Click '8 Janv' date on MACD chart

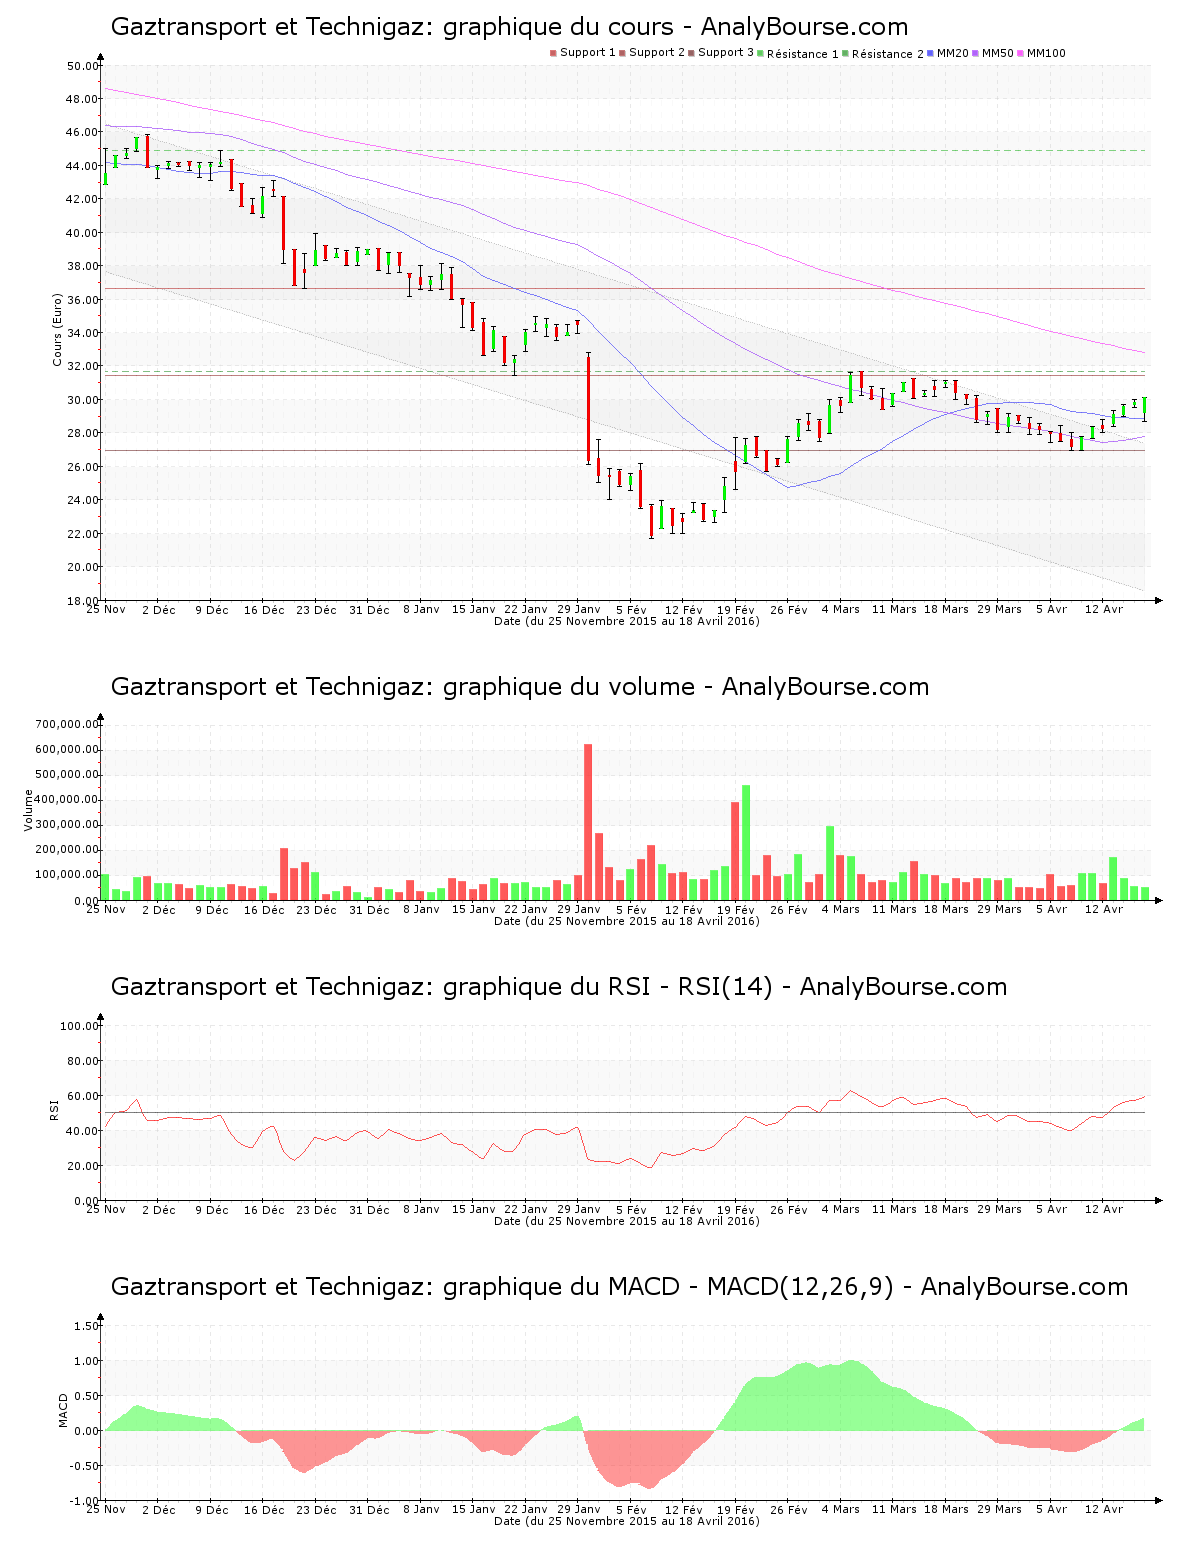coord(421,1509)
